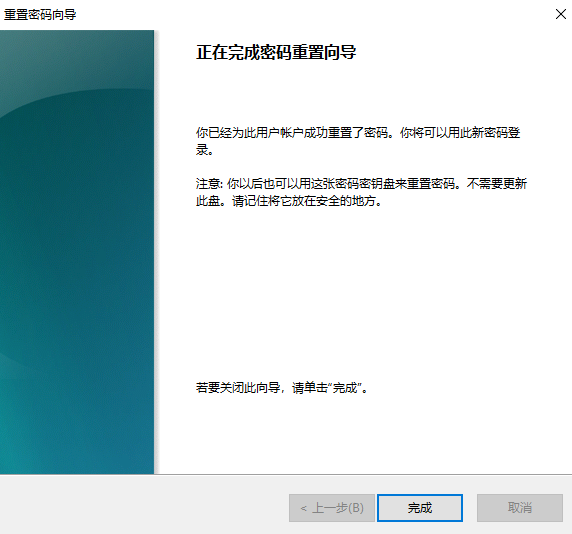572x534 pixels.
Task: Click the line 若要关闭此向导，请单击"完成"
Action: pyautogui.click(x=282, y=387)
